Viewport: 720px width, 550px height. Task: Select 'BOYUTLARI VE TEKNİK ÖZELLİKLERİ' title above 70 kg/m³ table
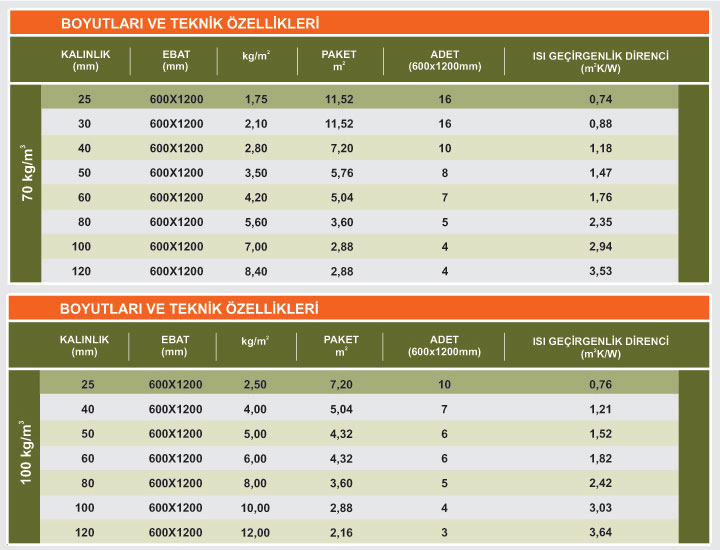190,23
